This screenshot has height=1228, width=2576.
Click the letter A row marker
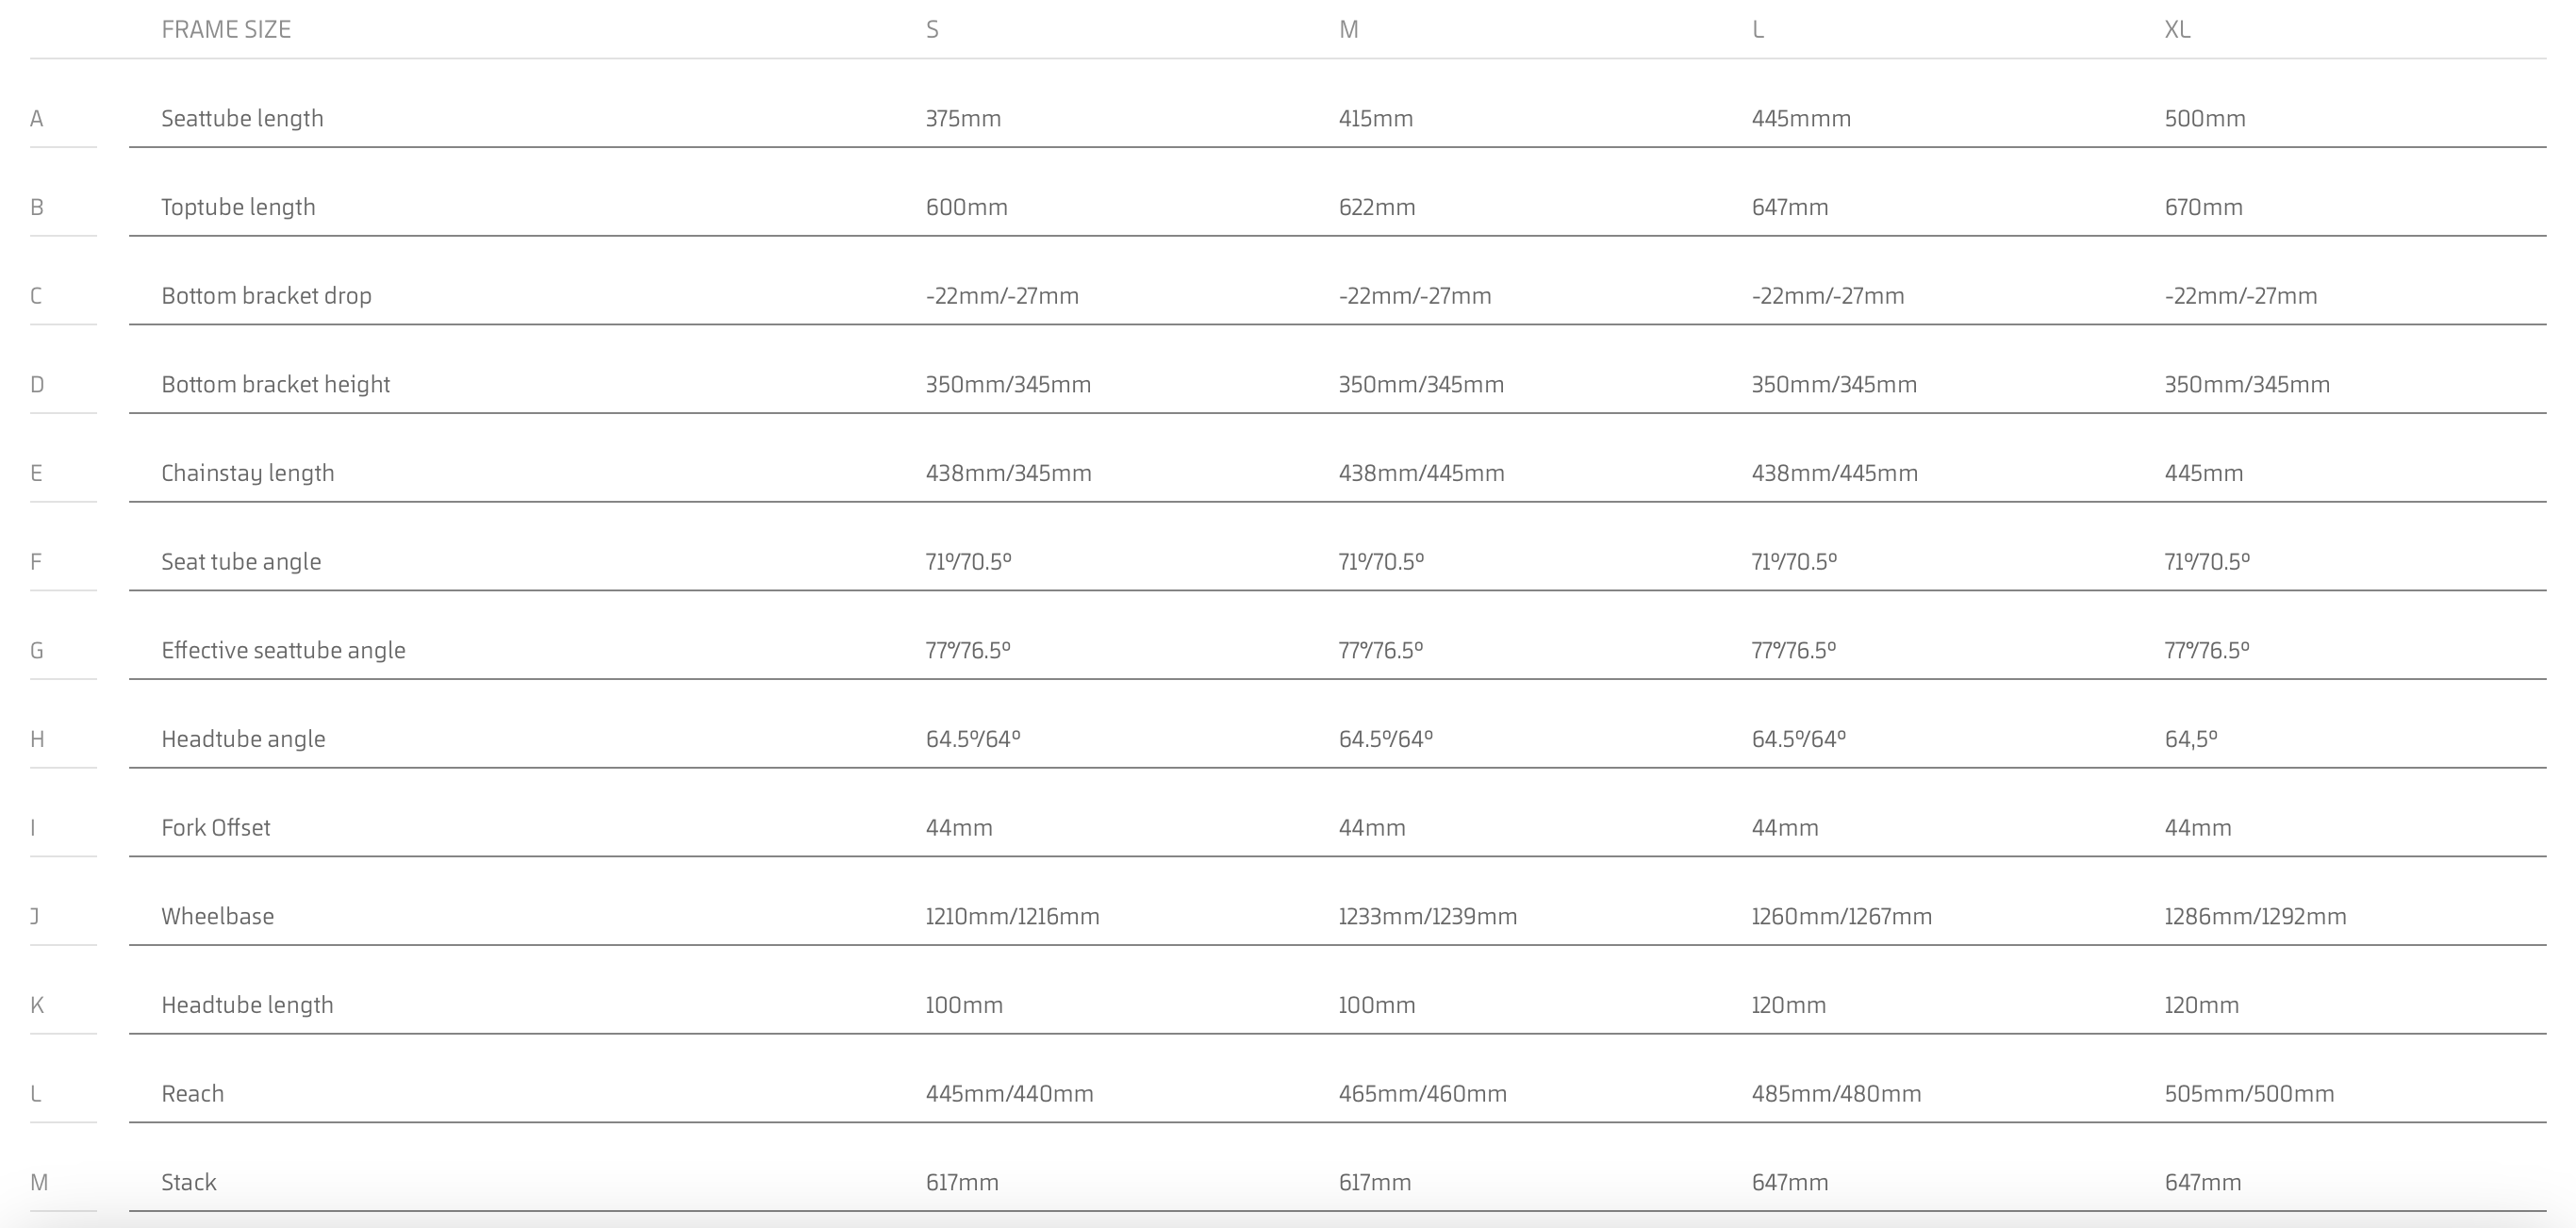(37, 119)
